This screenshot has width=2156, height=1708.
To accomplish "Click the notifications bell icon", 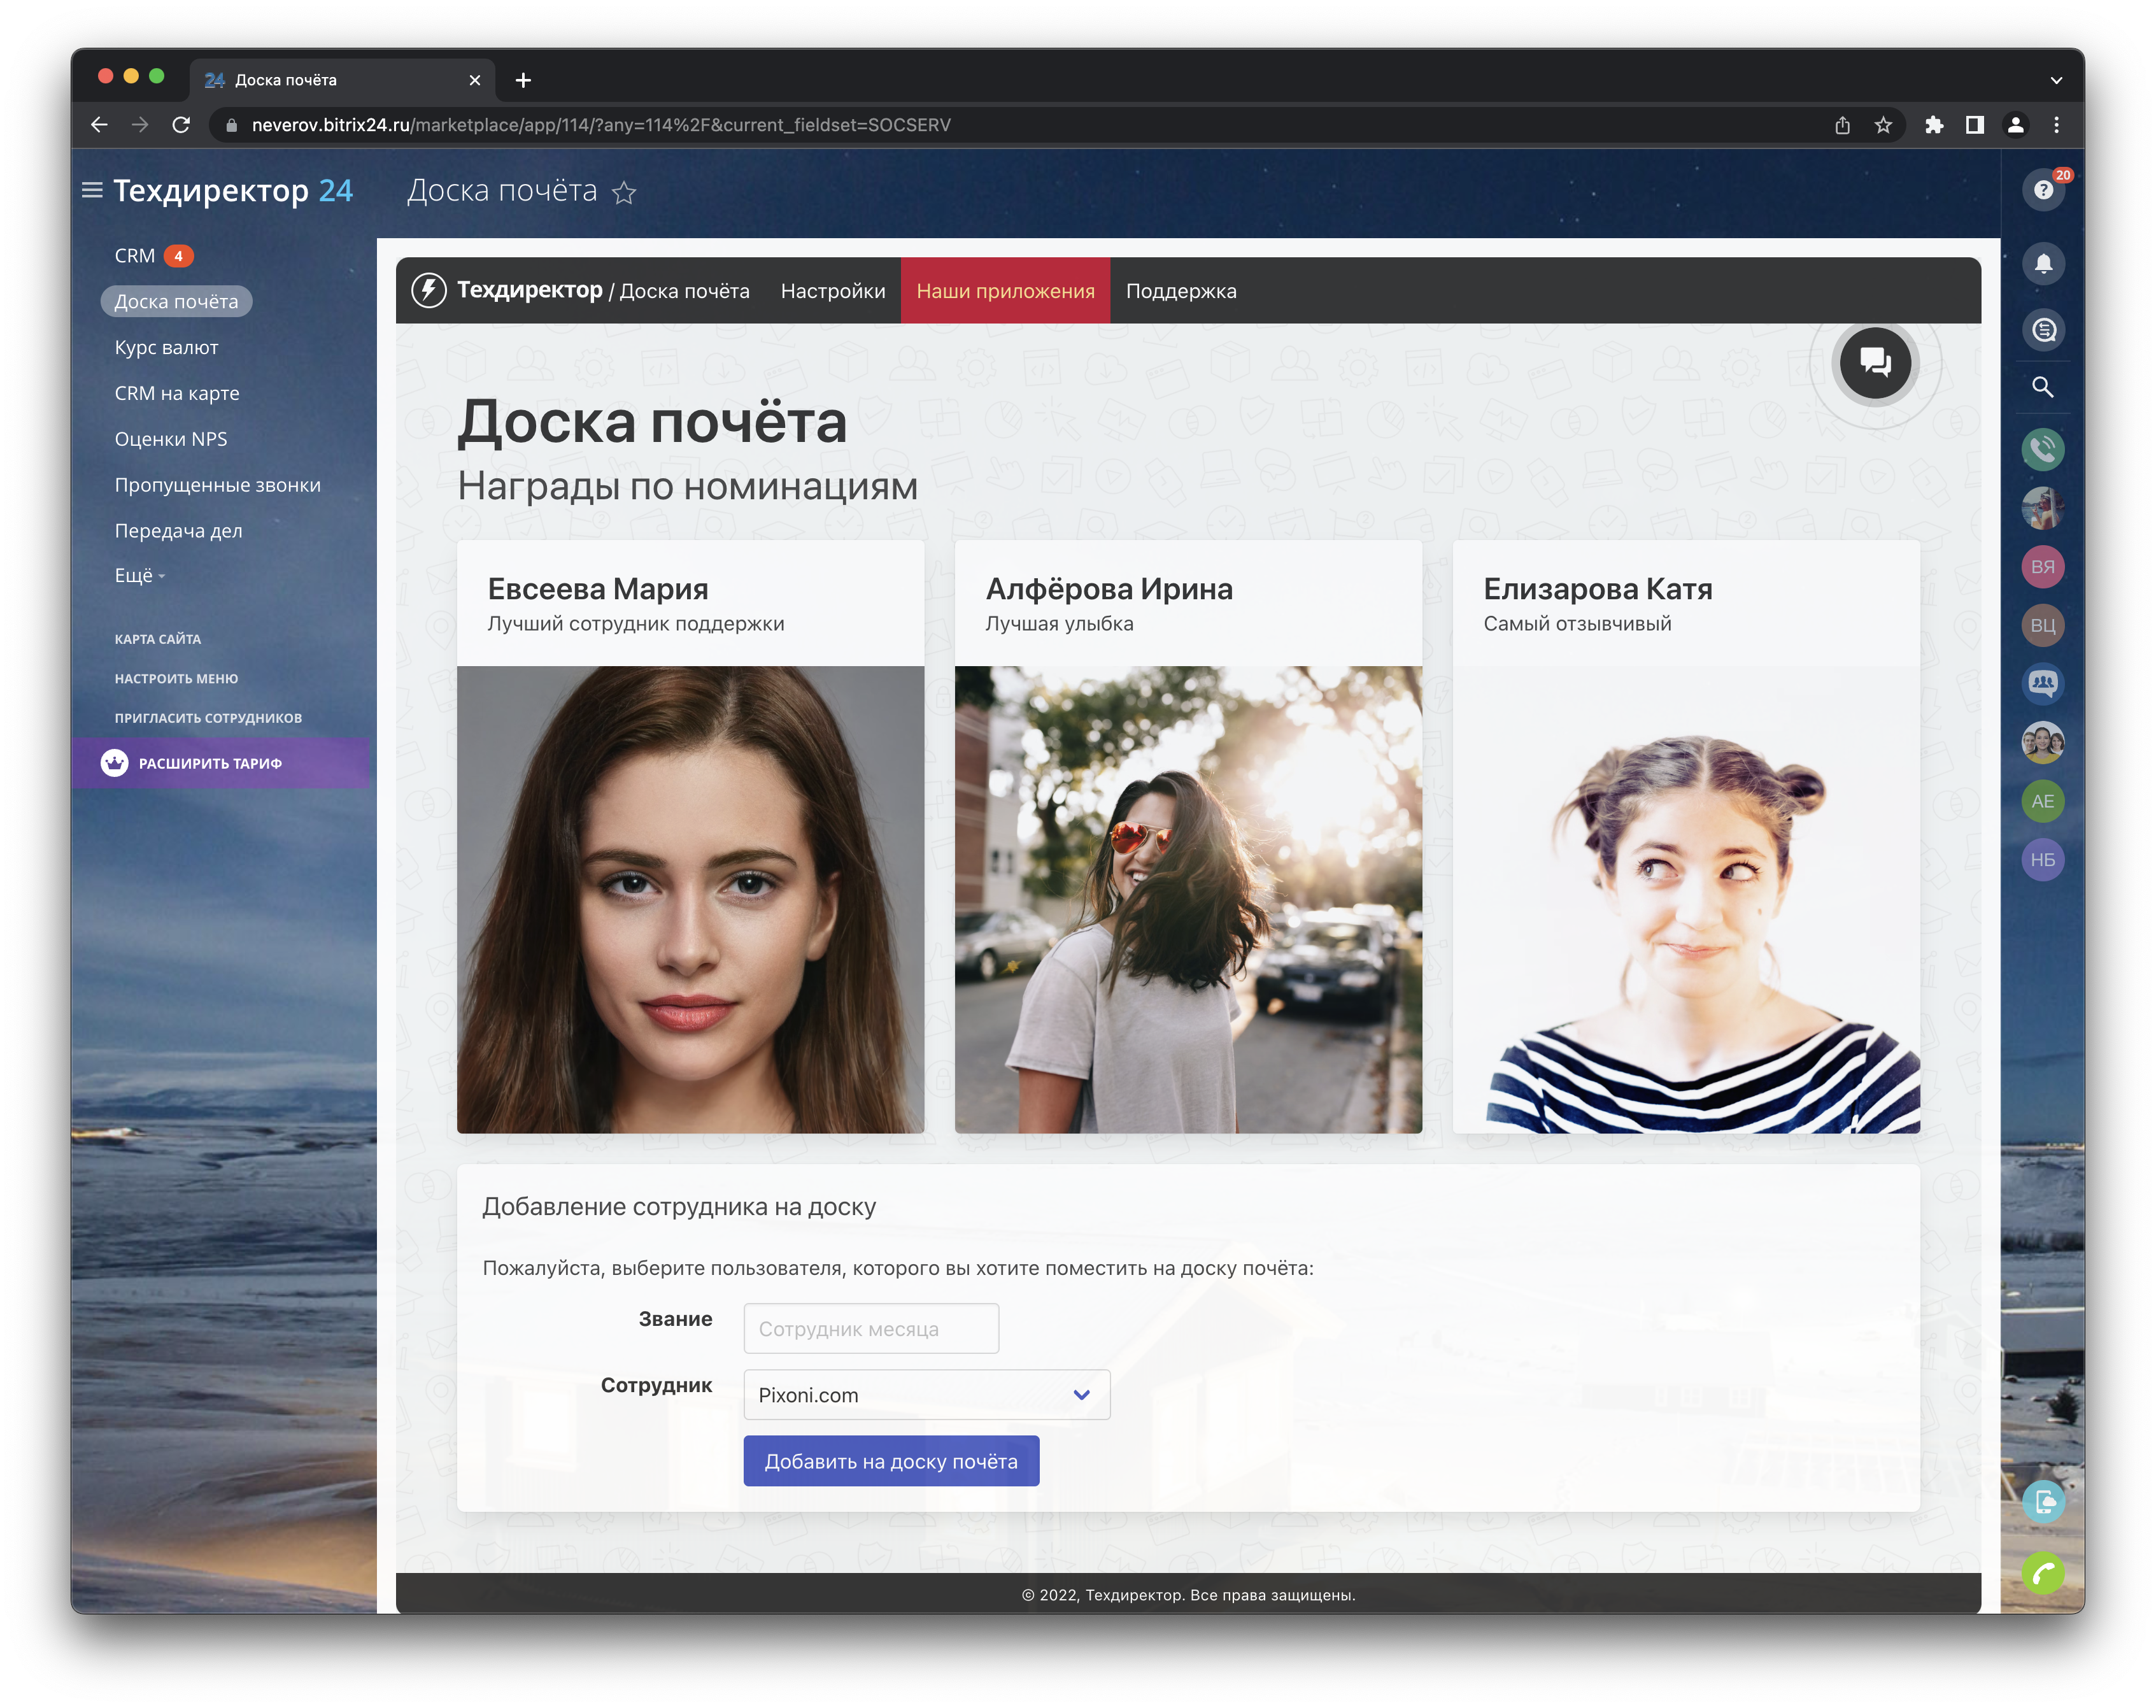I will click(x=2043, y=264).
